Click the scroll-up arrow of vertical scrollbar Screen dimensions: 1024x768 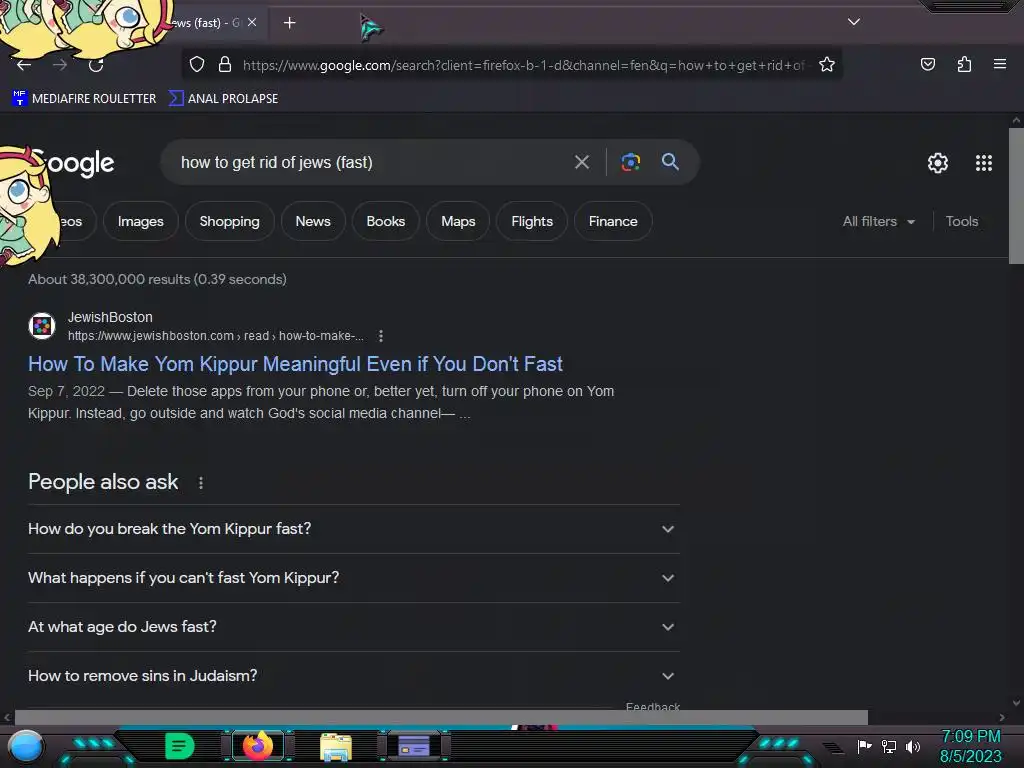pyautogui.click(x=1016, y=120)
